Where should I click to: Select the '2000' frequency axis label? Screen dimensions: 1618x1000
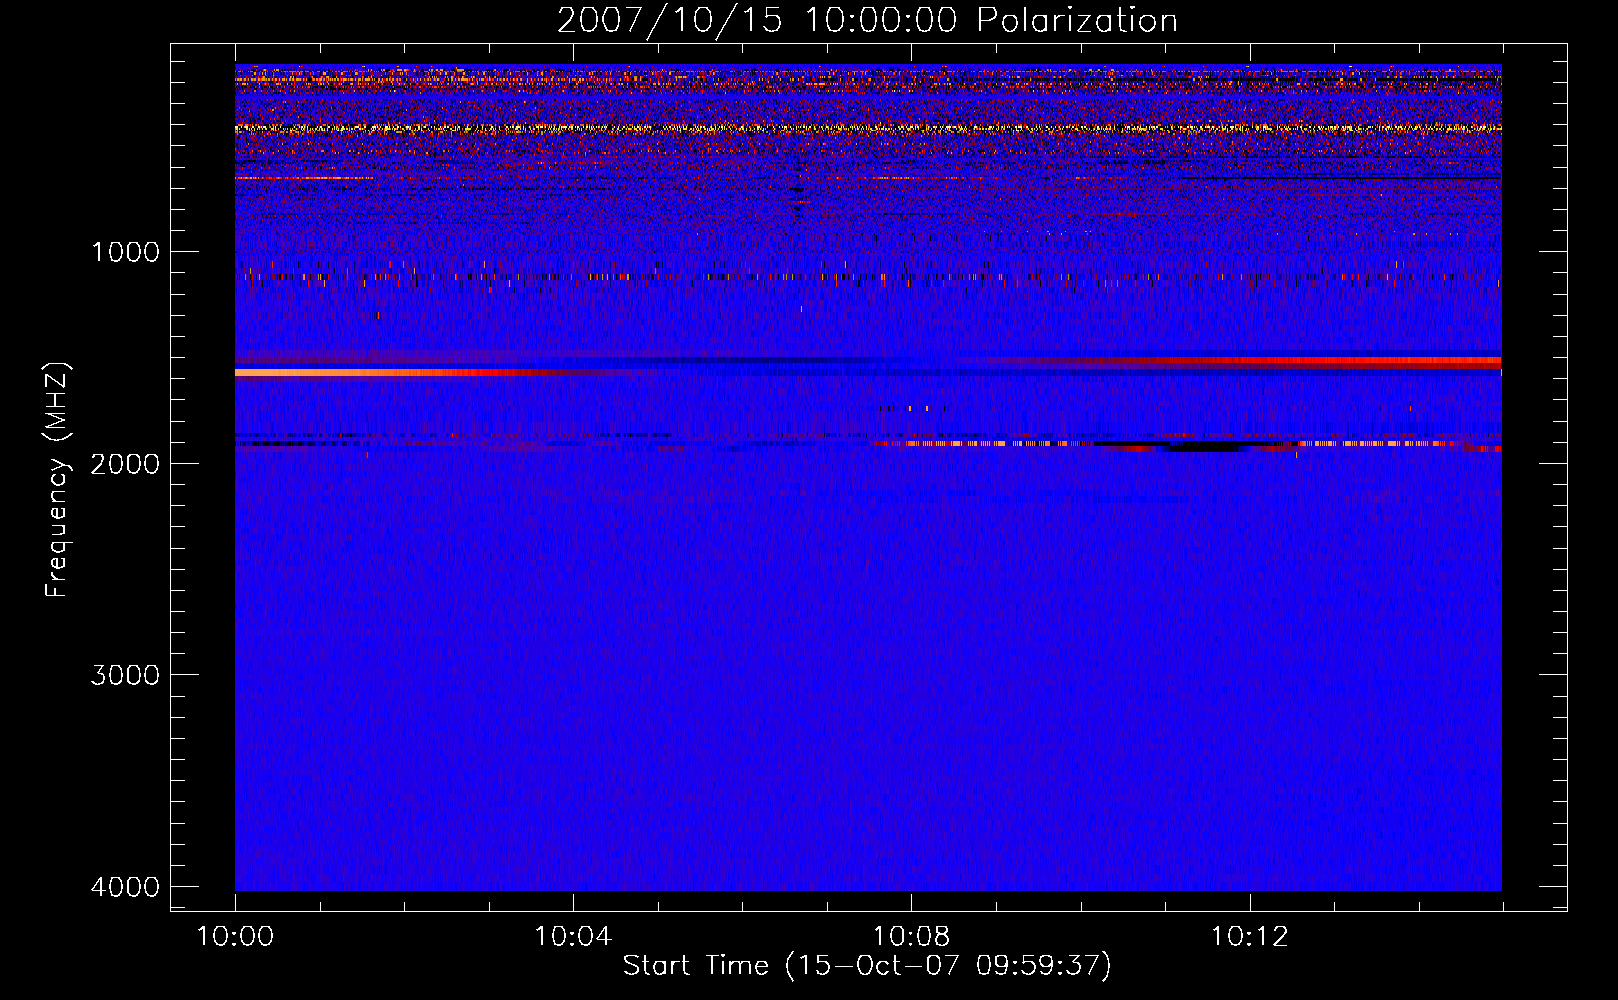click(x=125, y=463)
